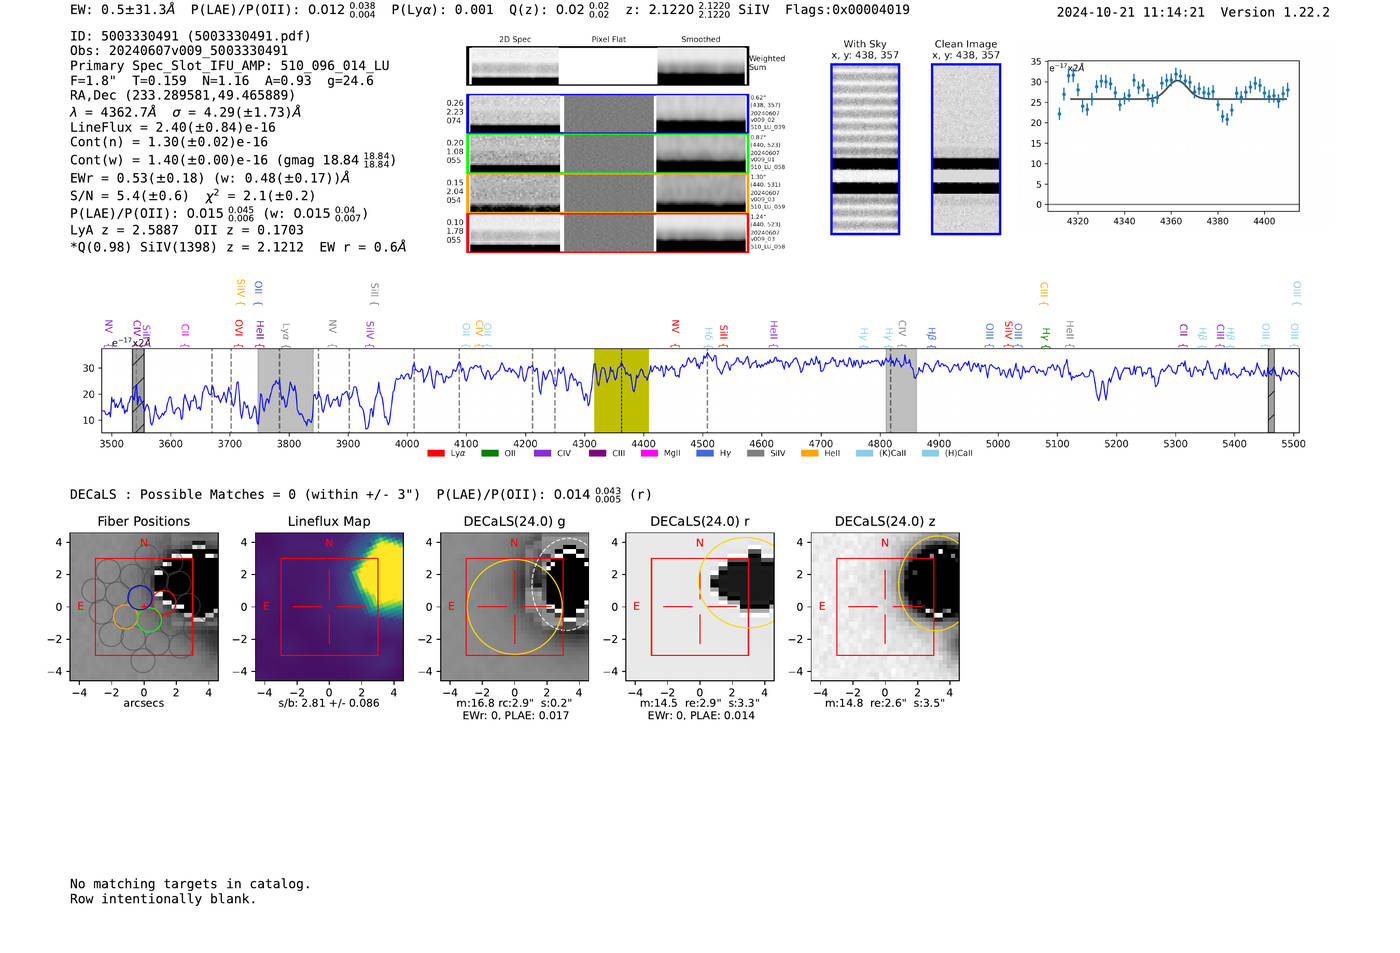
Task: Click the Lineflux Map panel
Action: tap(329, 607)
